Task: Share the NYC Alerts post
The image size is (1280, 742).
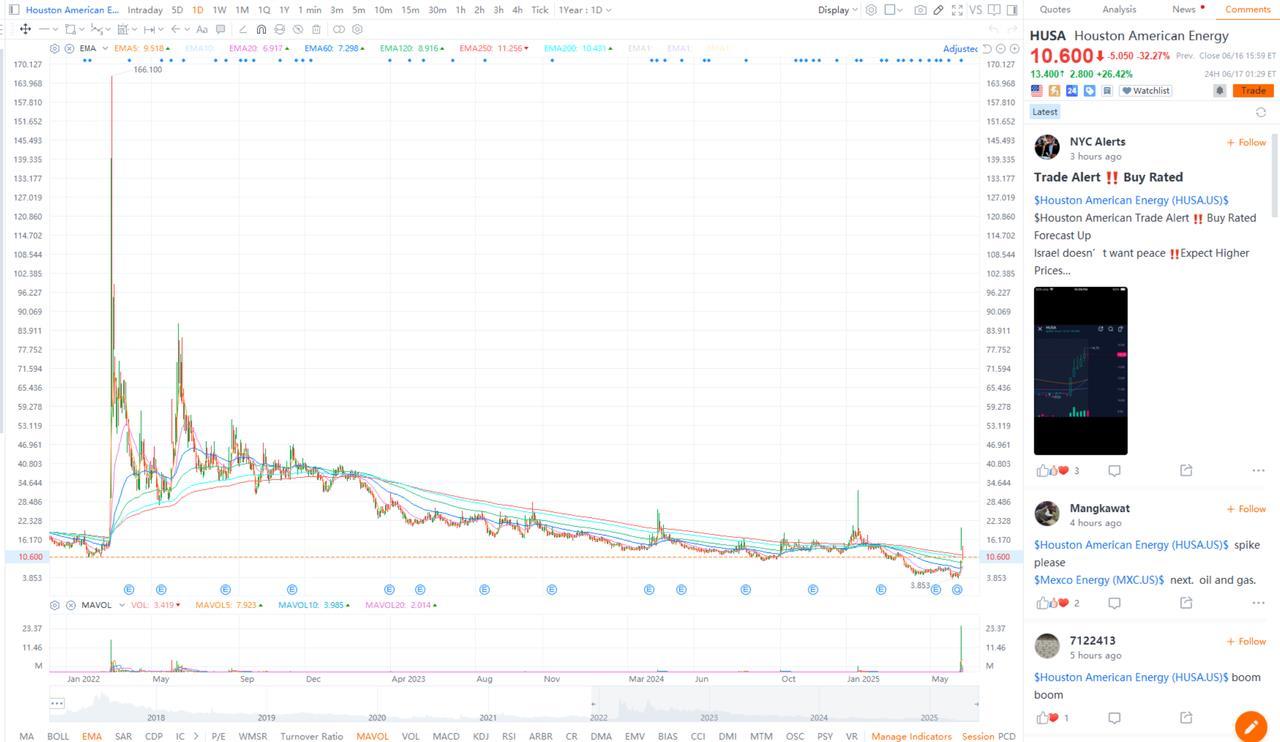Action: point(1186,470)
